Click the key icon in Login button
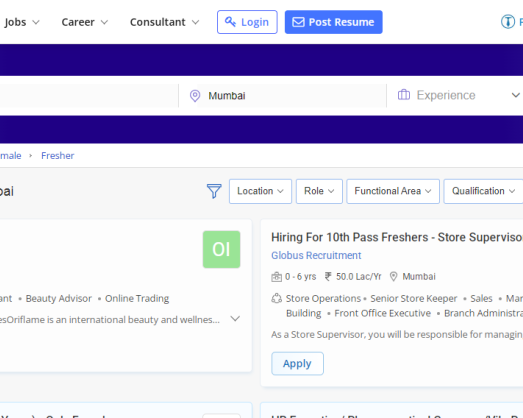523x418 pixels. [x=230, y=22]
